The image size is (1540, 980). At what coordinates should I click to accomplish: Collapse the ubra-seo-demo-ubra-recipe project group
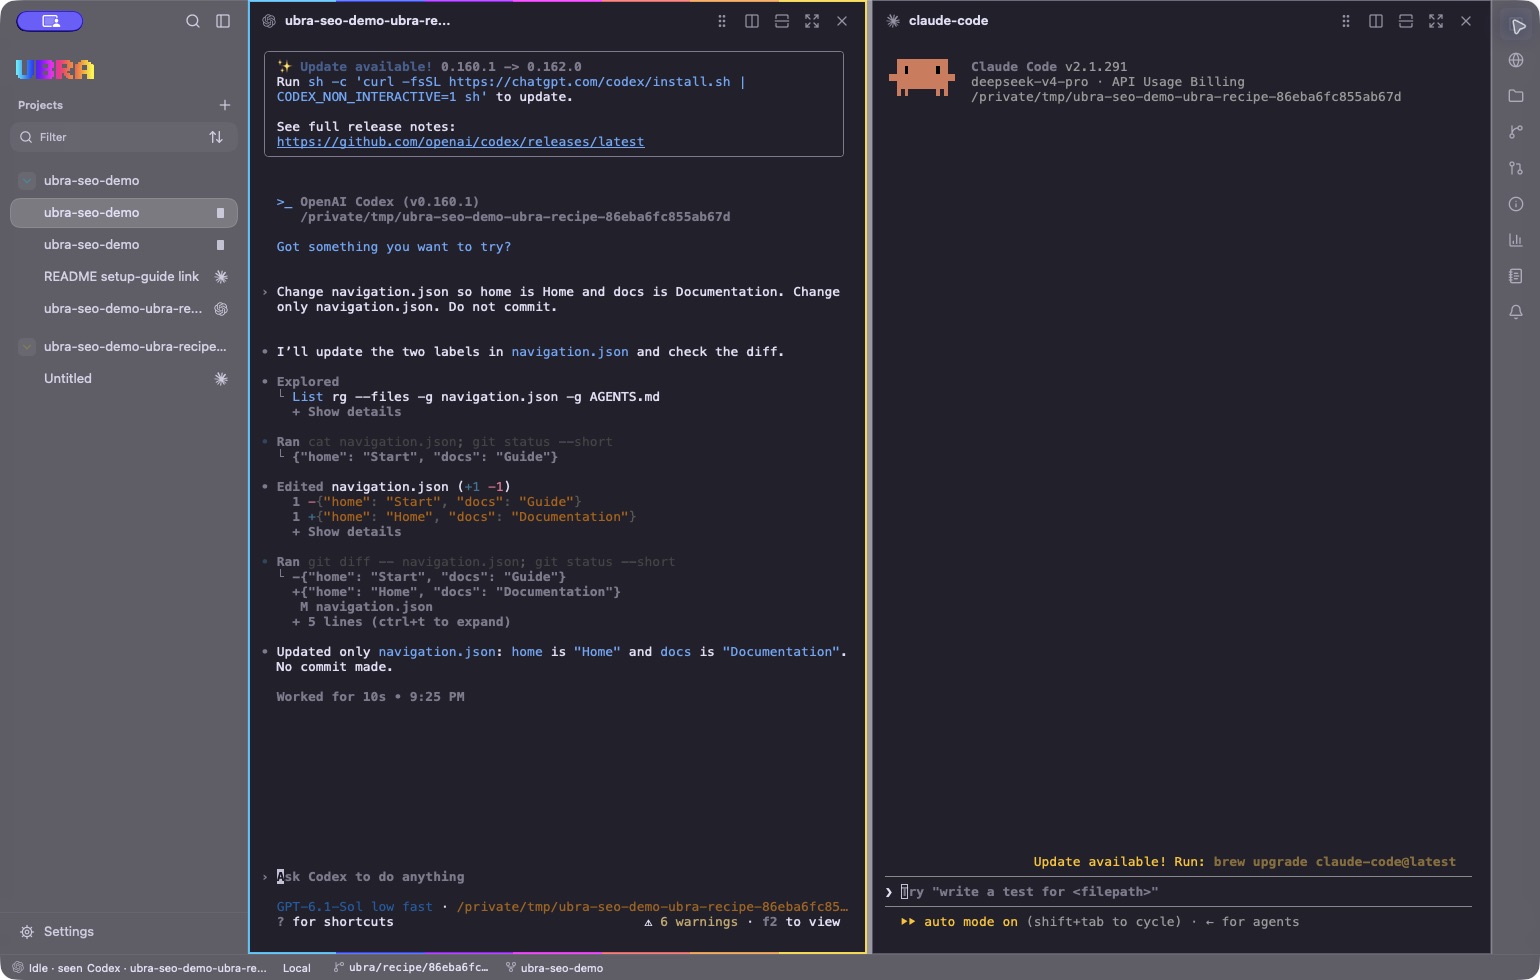click(x=27, y=347)
